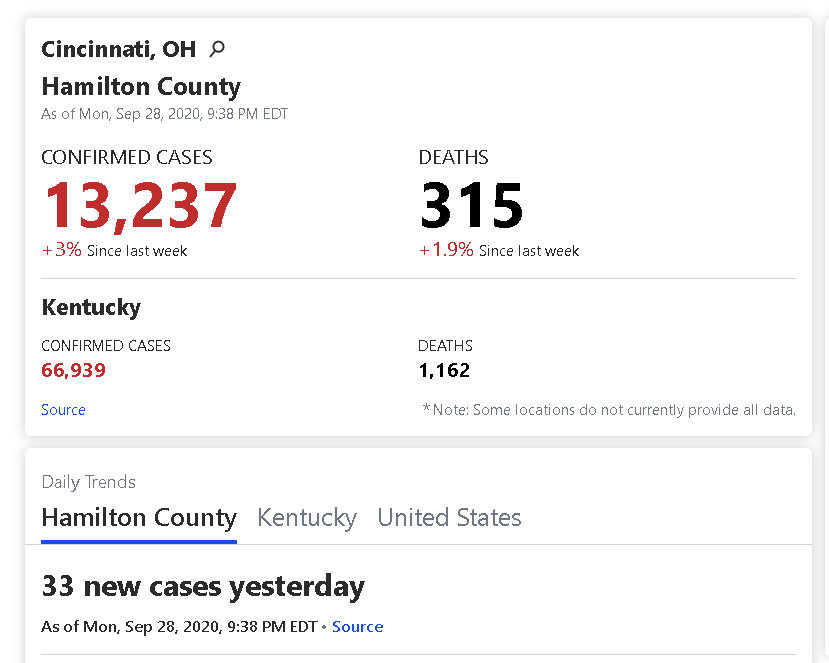The width and height of the screenshot is (829, 663).
Task: Click the Daily Trends section label
Action: (89, 482)
